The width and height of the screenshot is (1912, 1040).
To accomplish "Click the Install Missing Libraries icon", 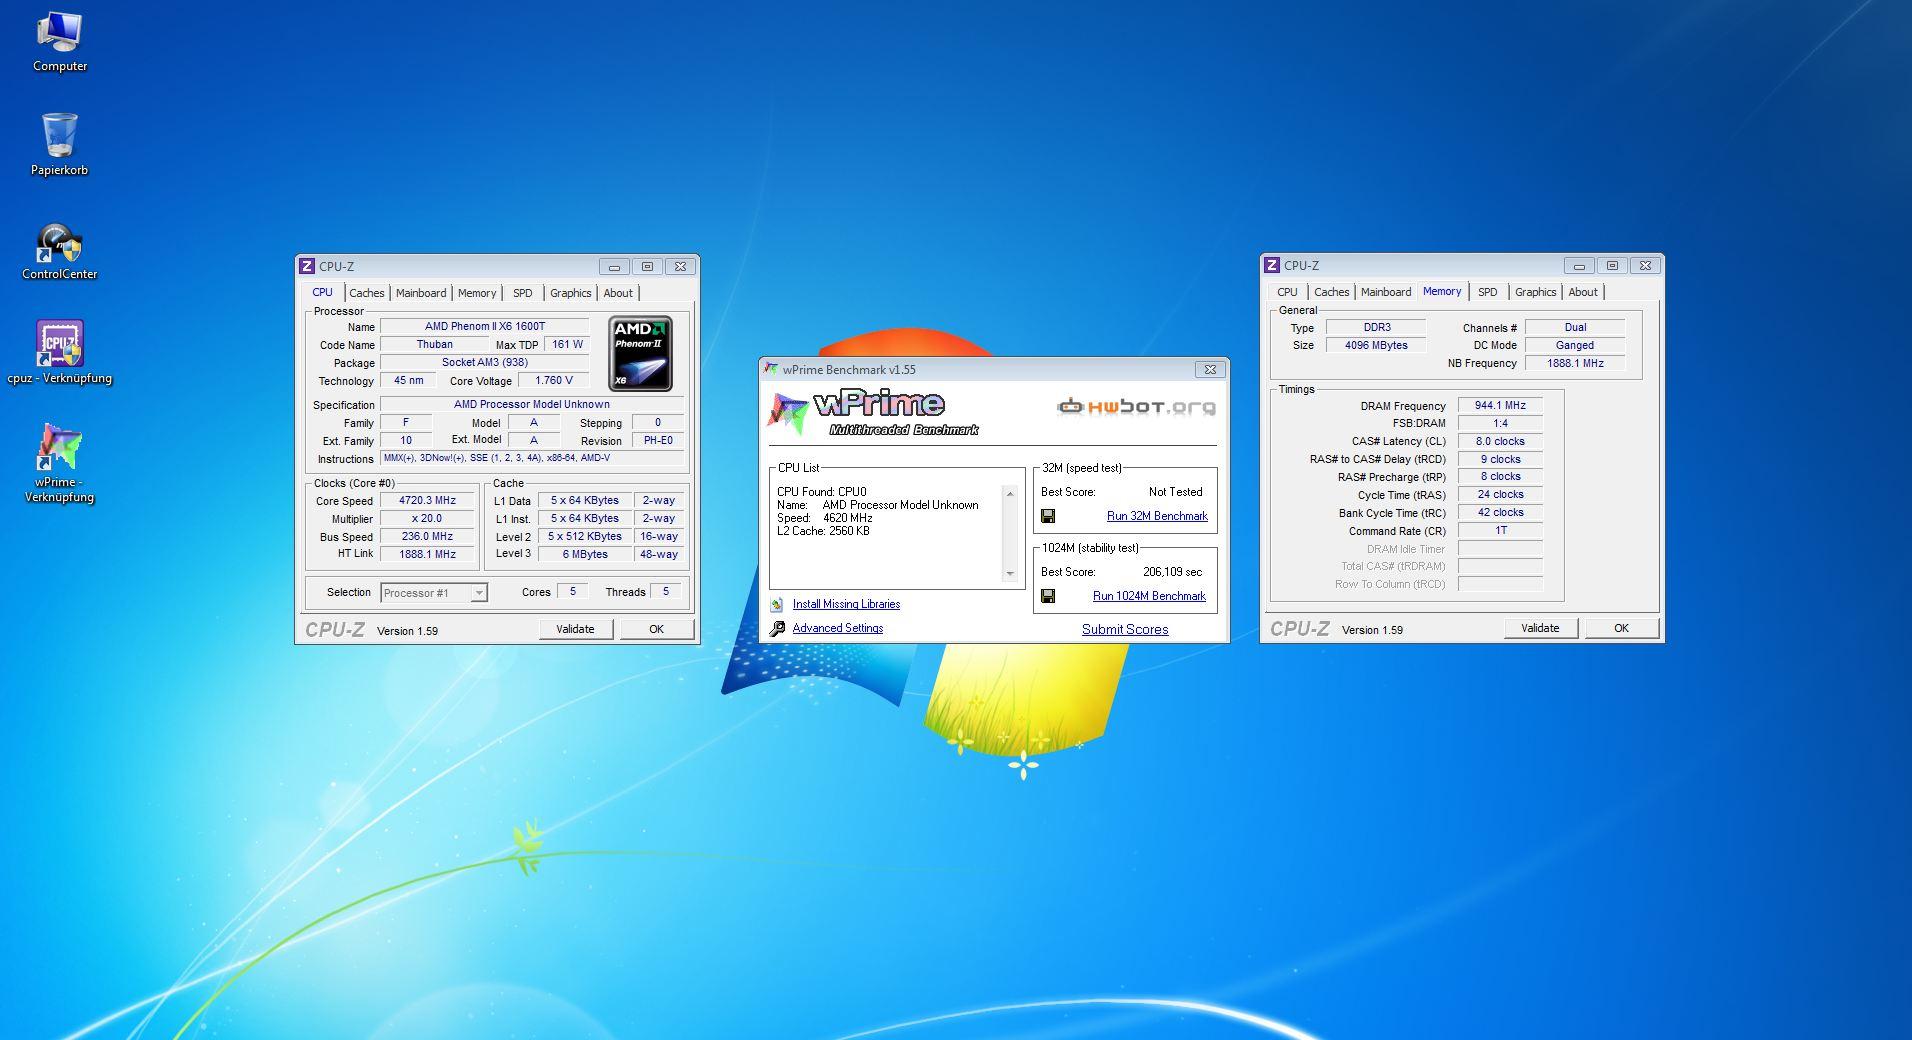I will point(777,605).
